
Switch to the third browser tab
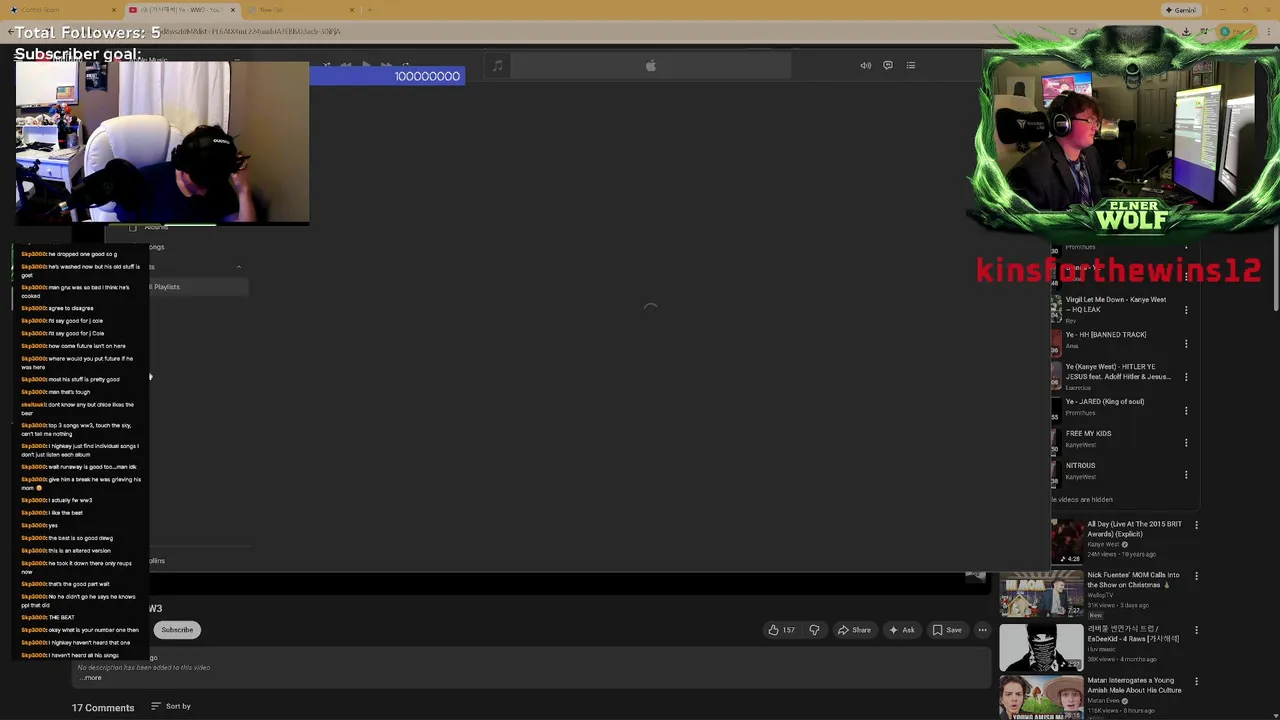click(x=300, y=10)
